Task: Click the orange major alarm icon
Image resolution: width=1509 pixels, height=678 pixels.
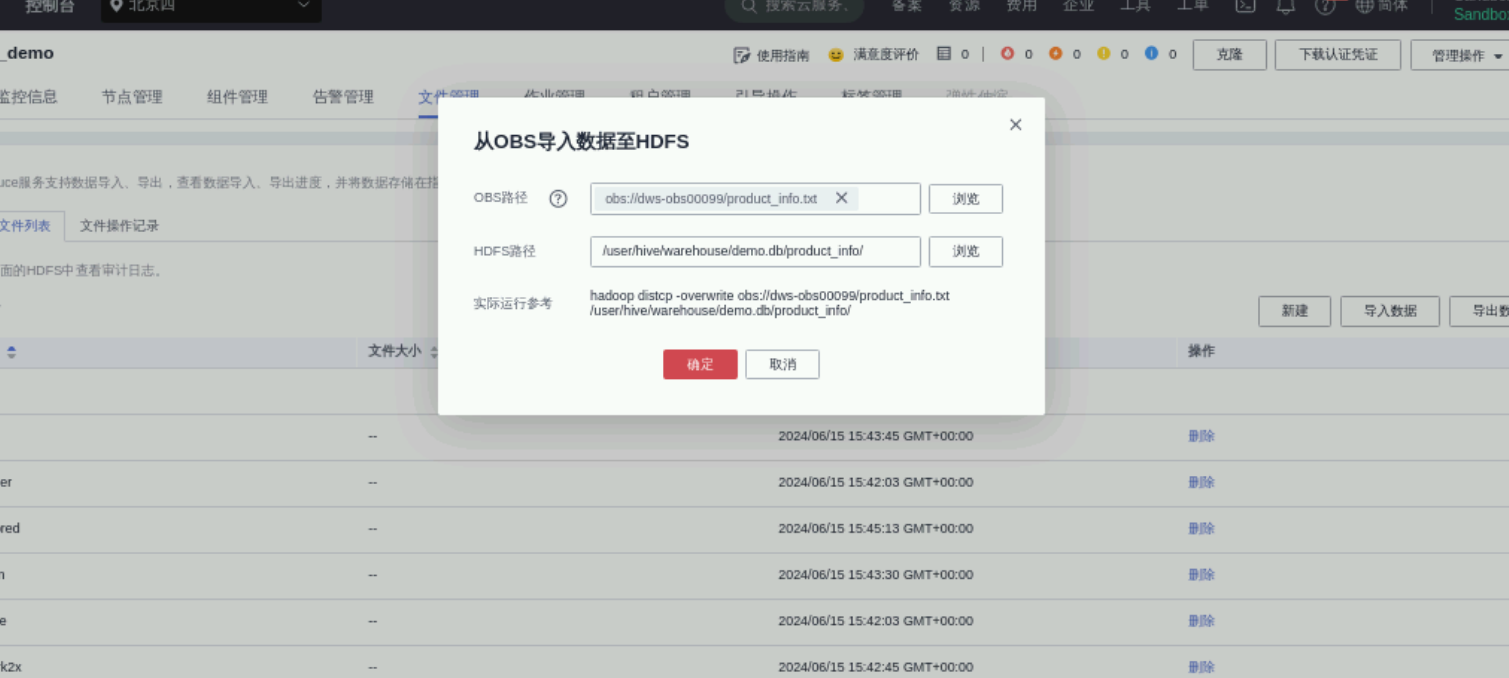Action: coord(1055,54)
